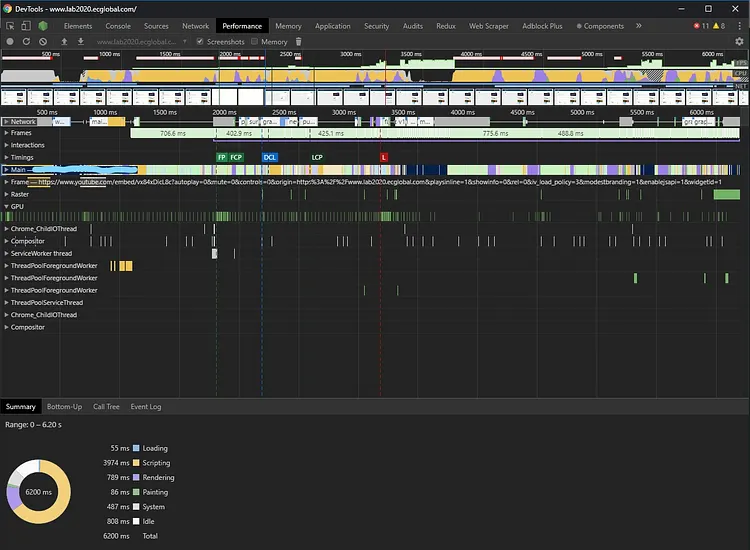Switch to the Console tab
Viewport: 750px width, 550px height.
[x=118, y=26]
